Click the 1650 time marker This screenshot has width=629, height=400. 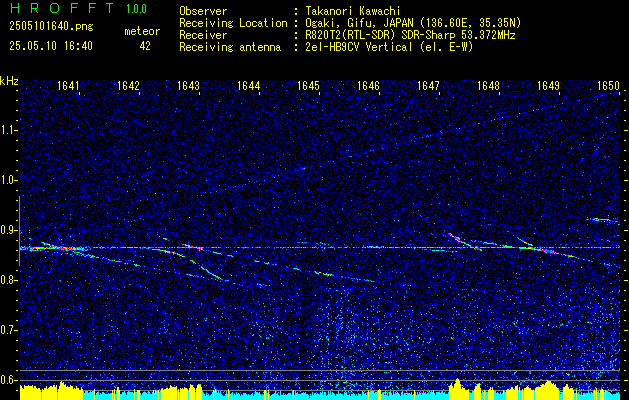point(609,85)
